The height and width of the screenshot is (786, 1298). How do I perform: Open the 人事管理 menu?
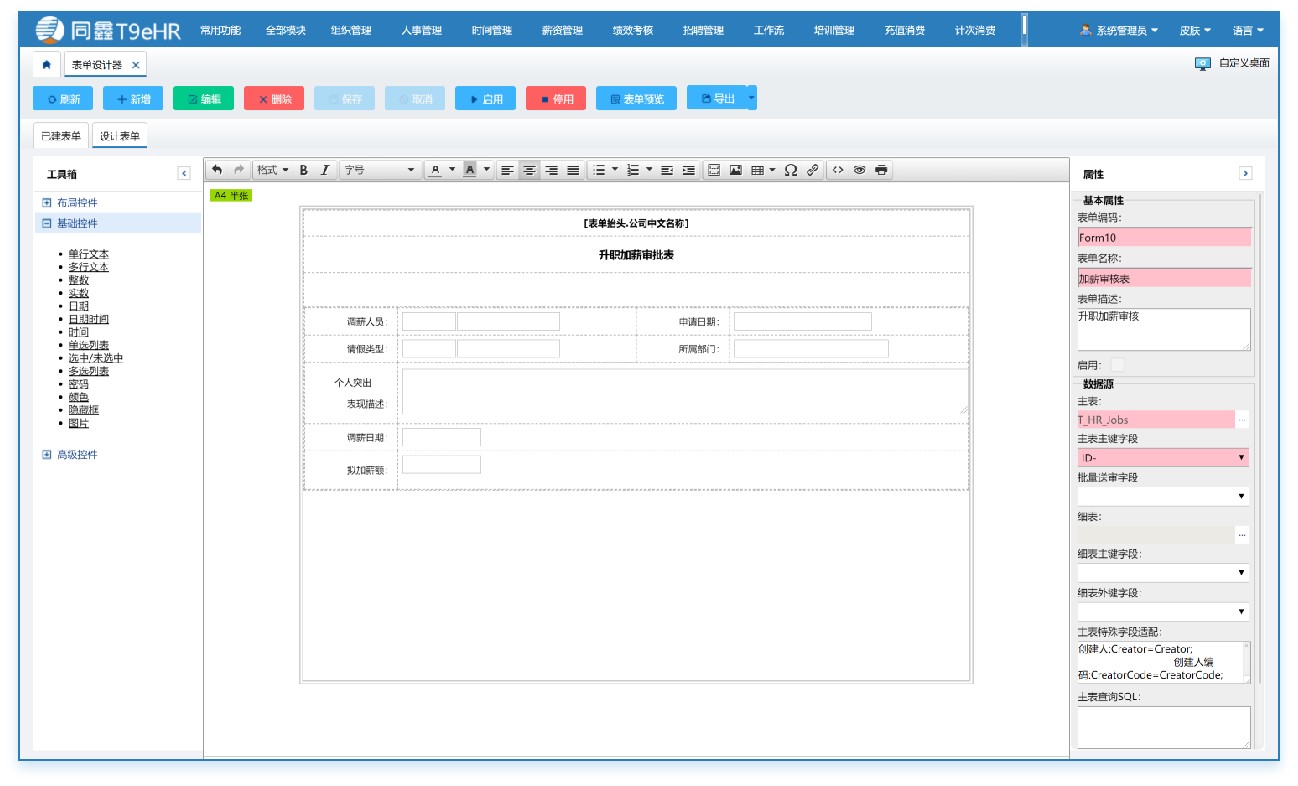421,30
